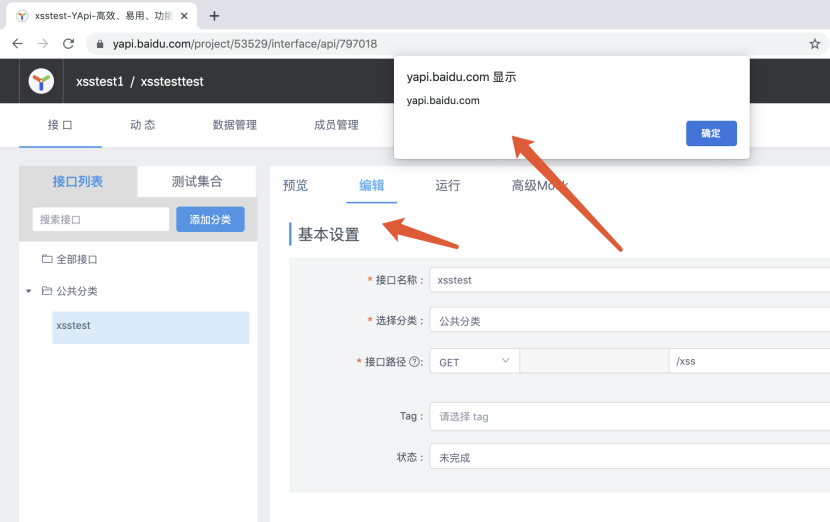Click the path field containing /xss
The image size is (830, 522).
[x=750, y=361]
